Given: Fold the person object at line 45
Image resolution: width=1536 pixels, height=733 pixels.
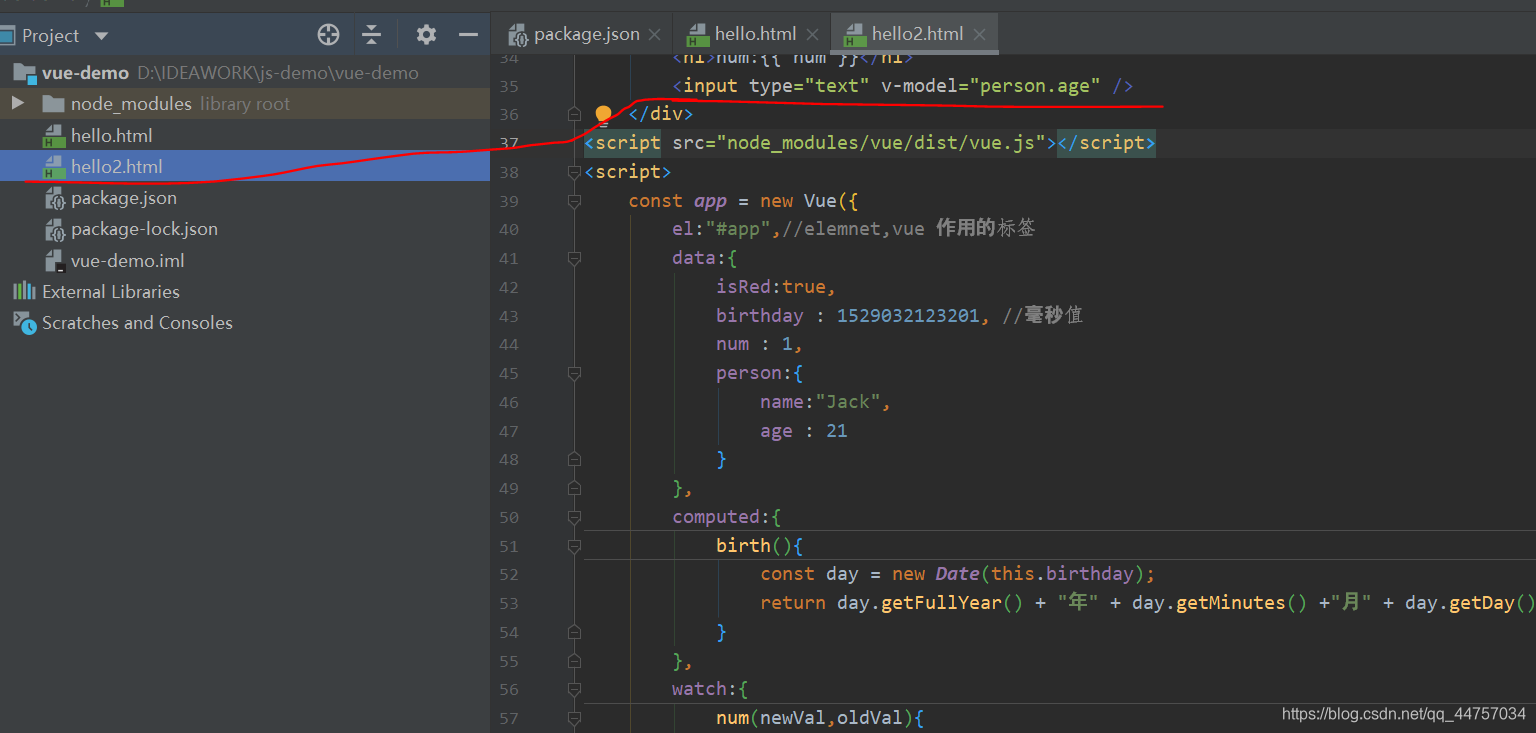Looking at the screenshot, I should tap(574, 373).
